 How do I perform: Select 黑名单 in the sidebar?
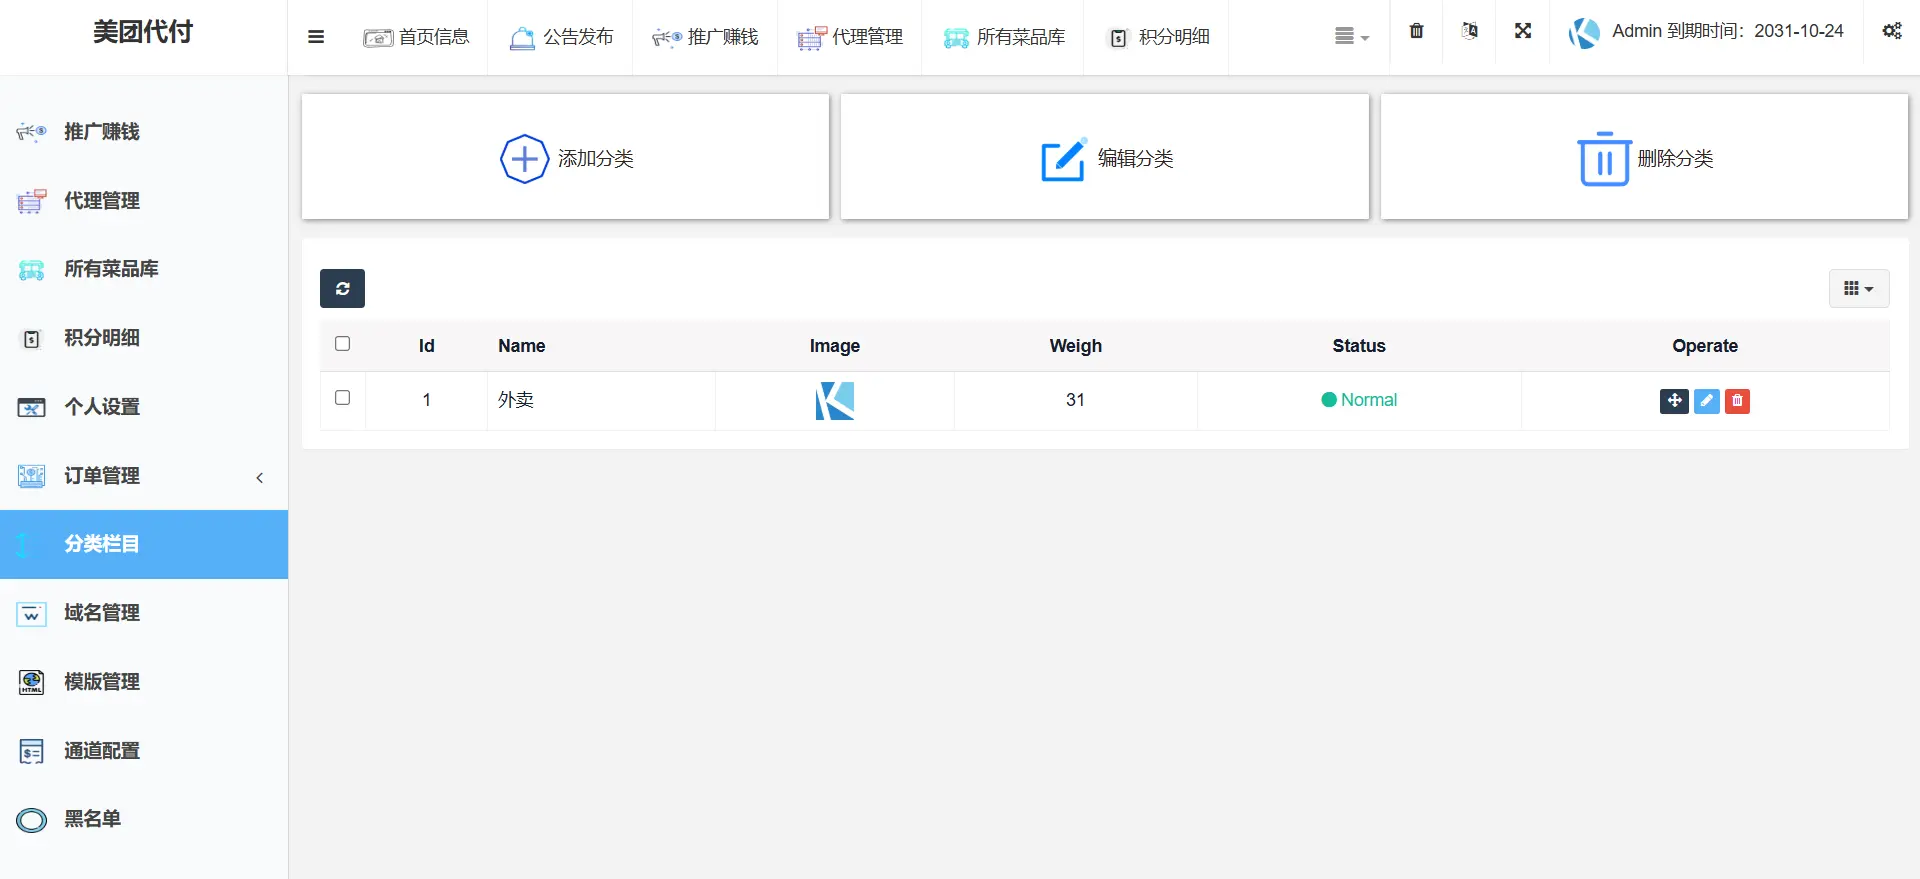[144, 819]
